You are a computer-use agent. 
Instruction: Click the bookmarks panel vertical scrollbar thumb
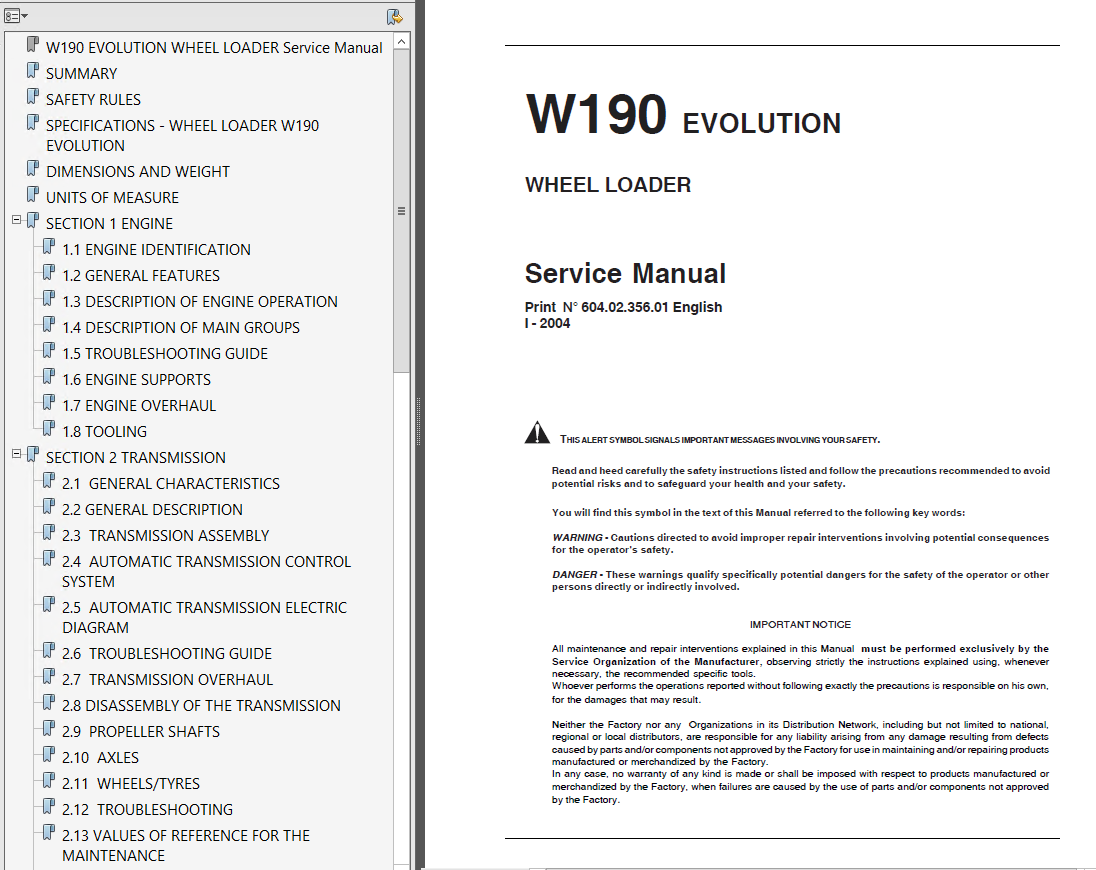401,211
